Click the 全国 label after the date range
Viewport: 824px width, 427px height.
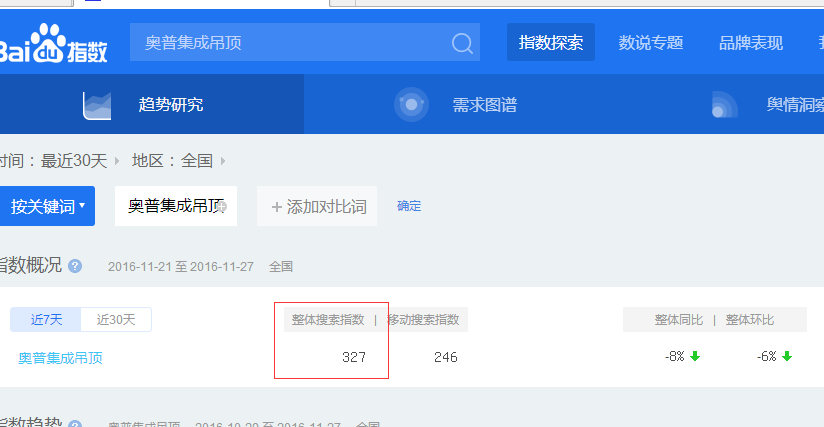tap(281, 267)
